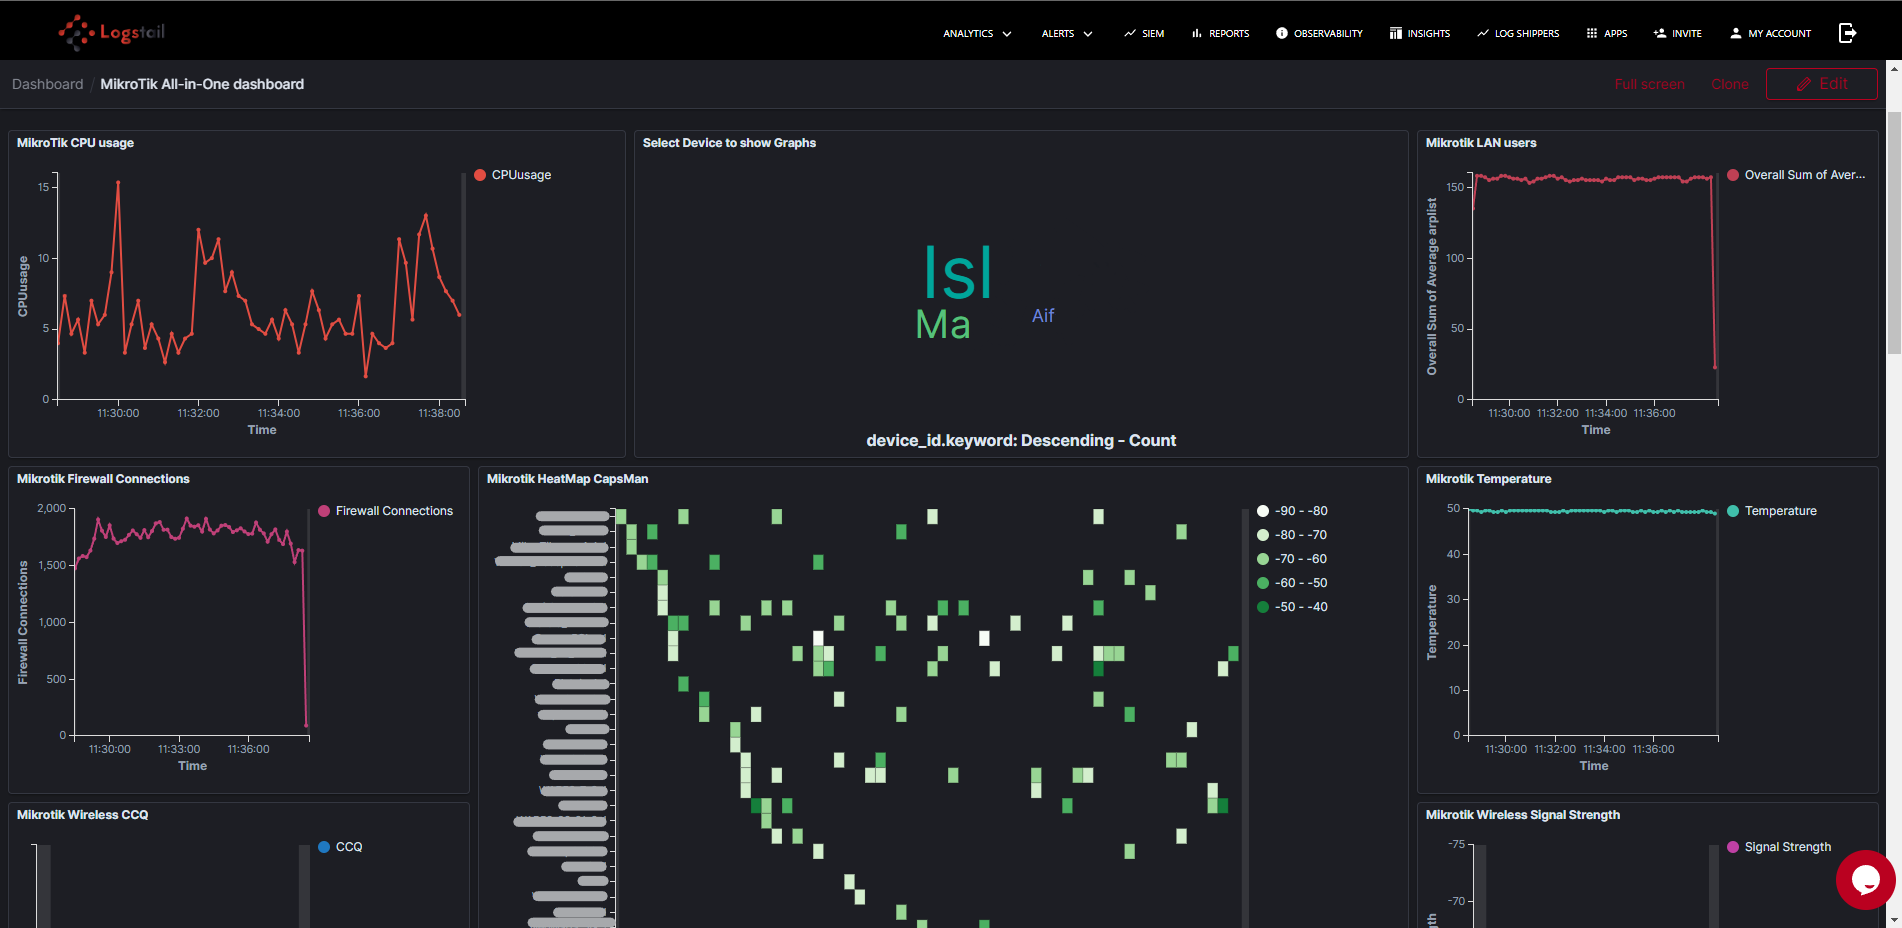Click the Apps grid icon
Image resolution: width=1902 pixels, height=928 pixels.
(1592, 33)
